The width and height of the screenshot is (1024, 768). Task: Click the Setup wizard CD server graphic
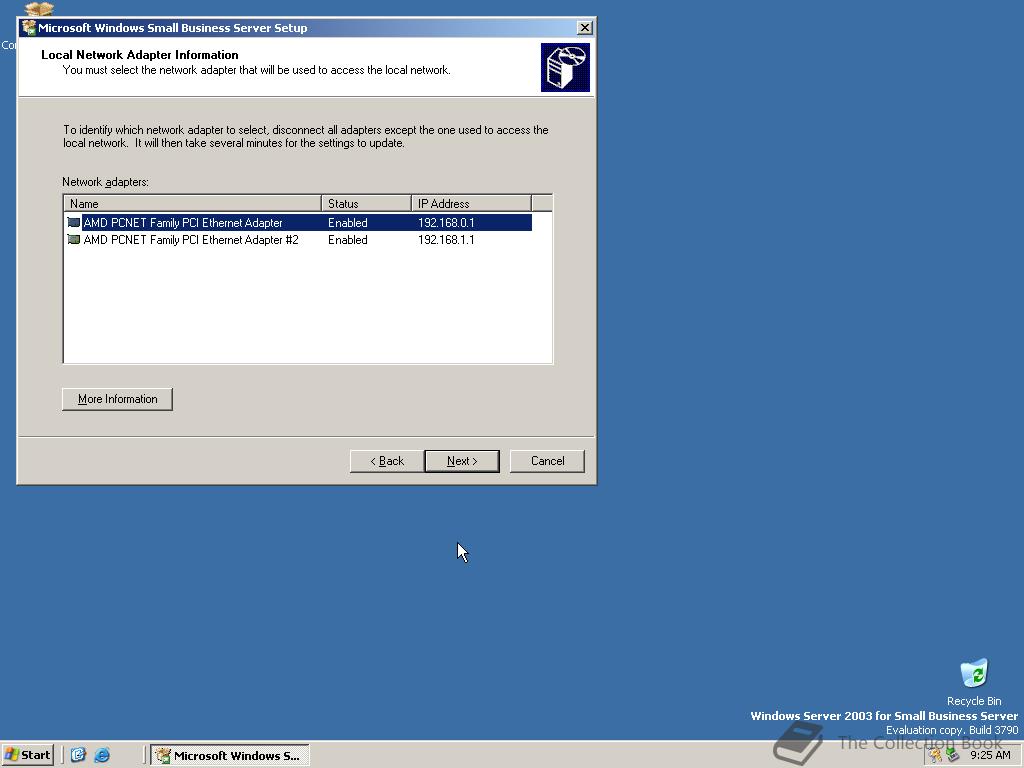[565, 67]
